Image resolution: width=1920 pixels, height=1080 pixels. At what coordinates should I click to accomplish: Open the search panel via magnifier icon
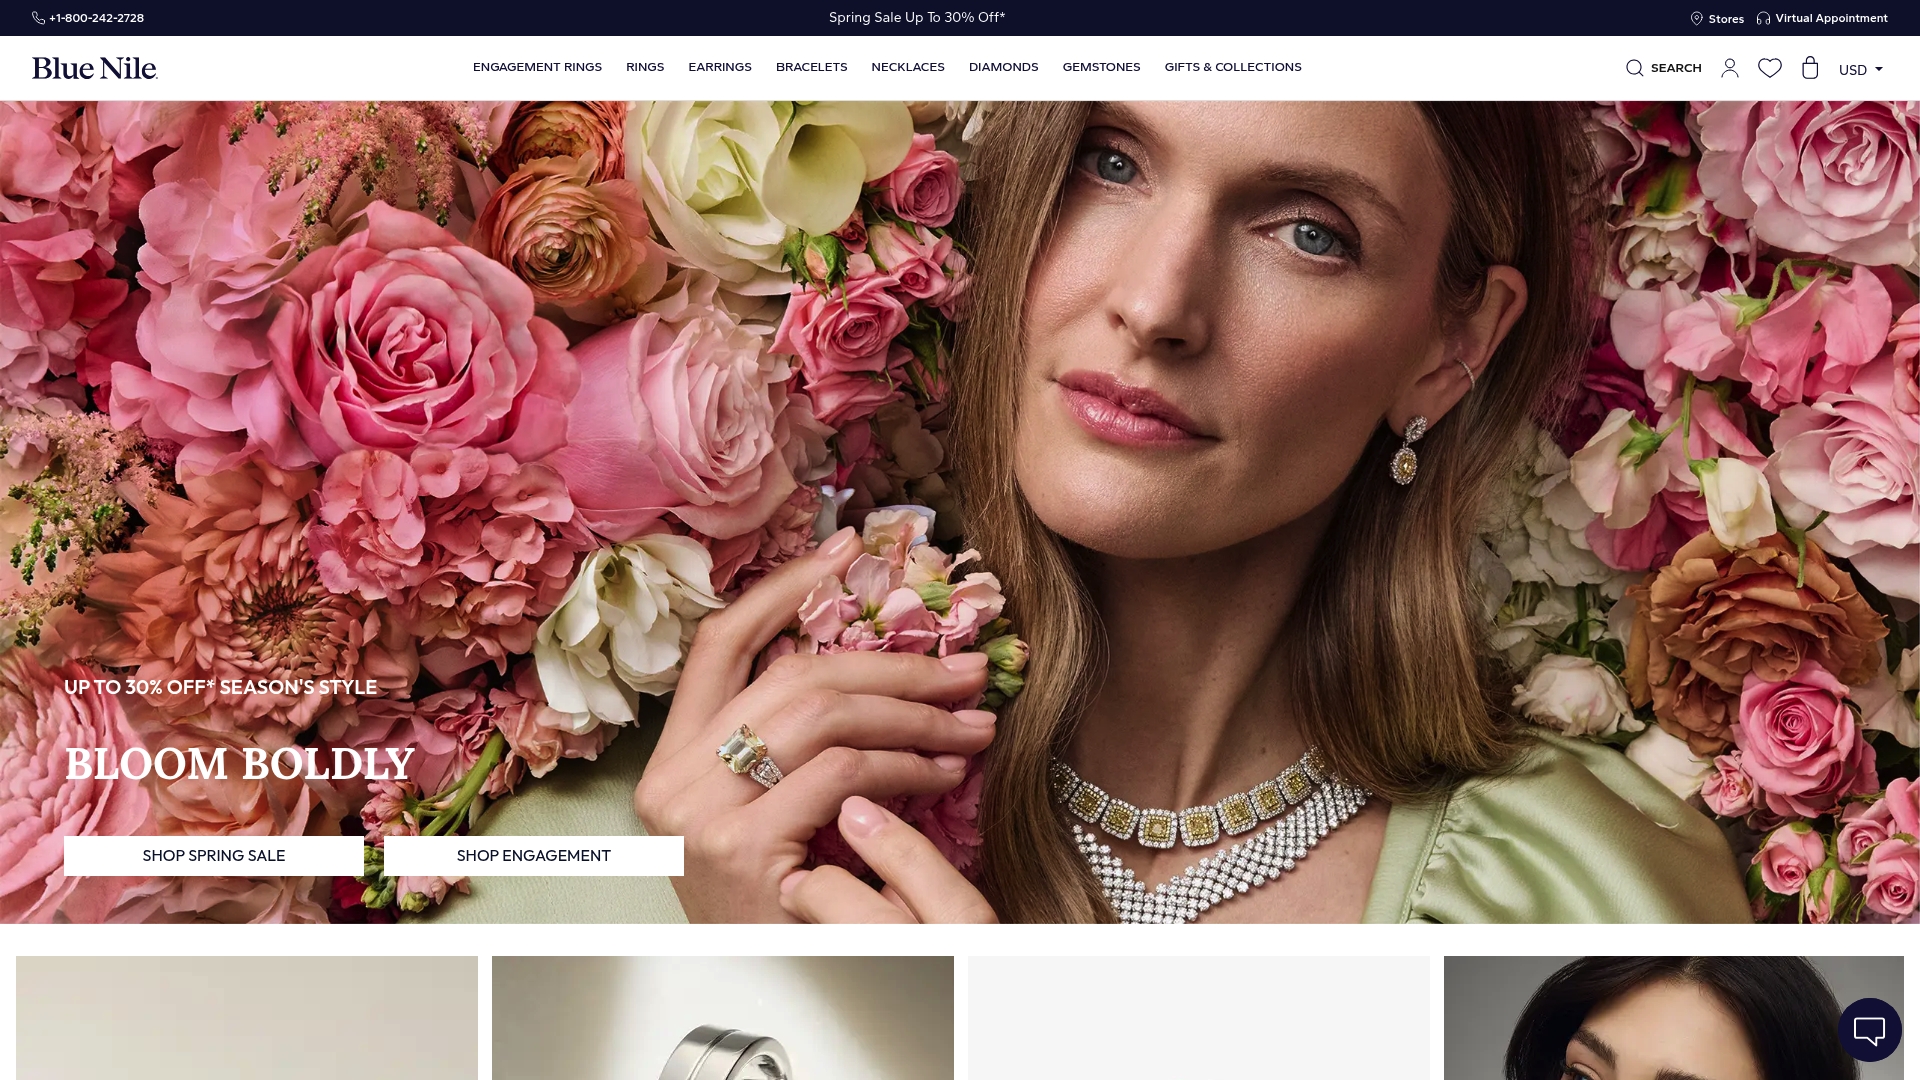(x=1662, y=67)
